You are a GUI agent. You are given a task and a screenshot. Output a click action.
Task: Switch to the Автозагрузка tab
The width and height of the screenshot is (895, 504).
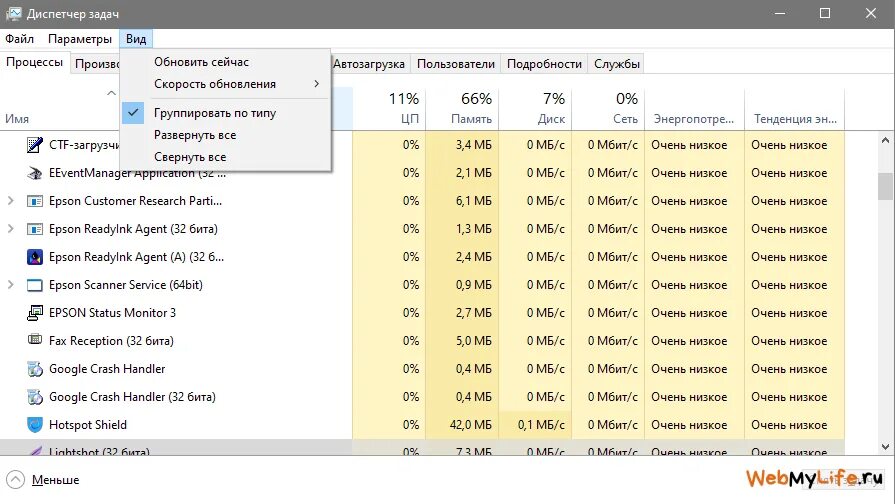click(x=369, y=64)
